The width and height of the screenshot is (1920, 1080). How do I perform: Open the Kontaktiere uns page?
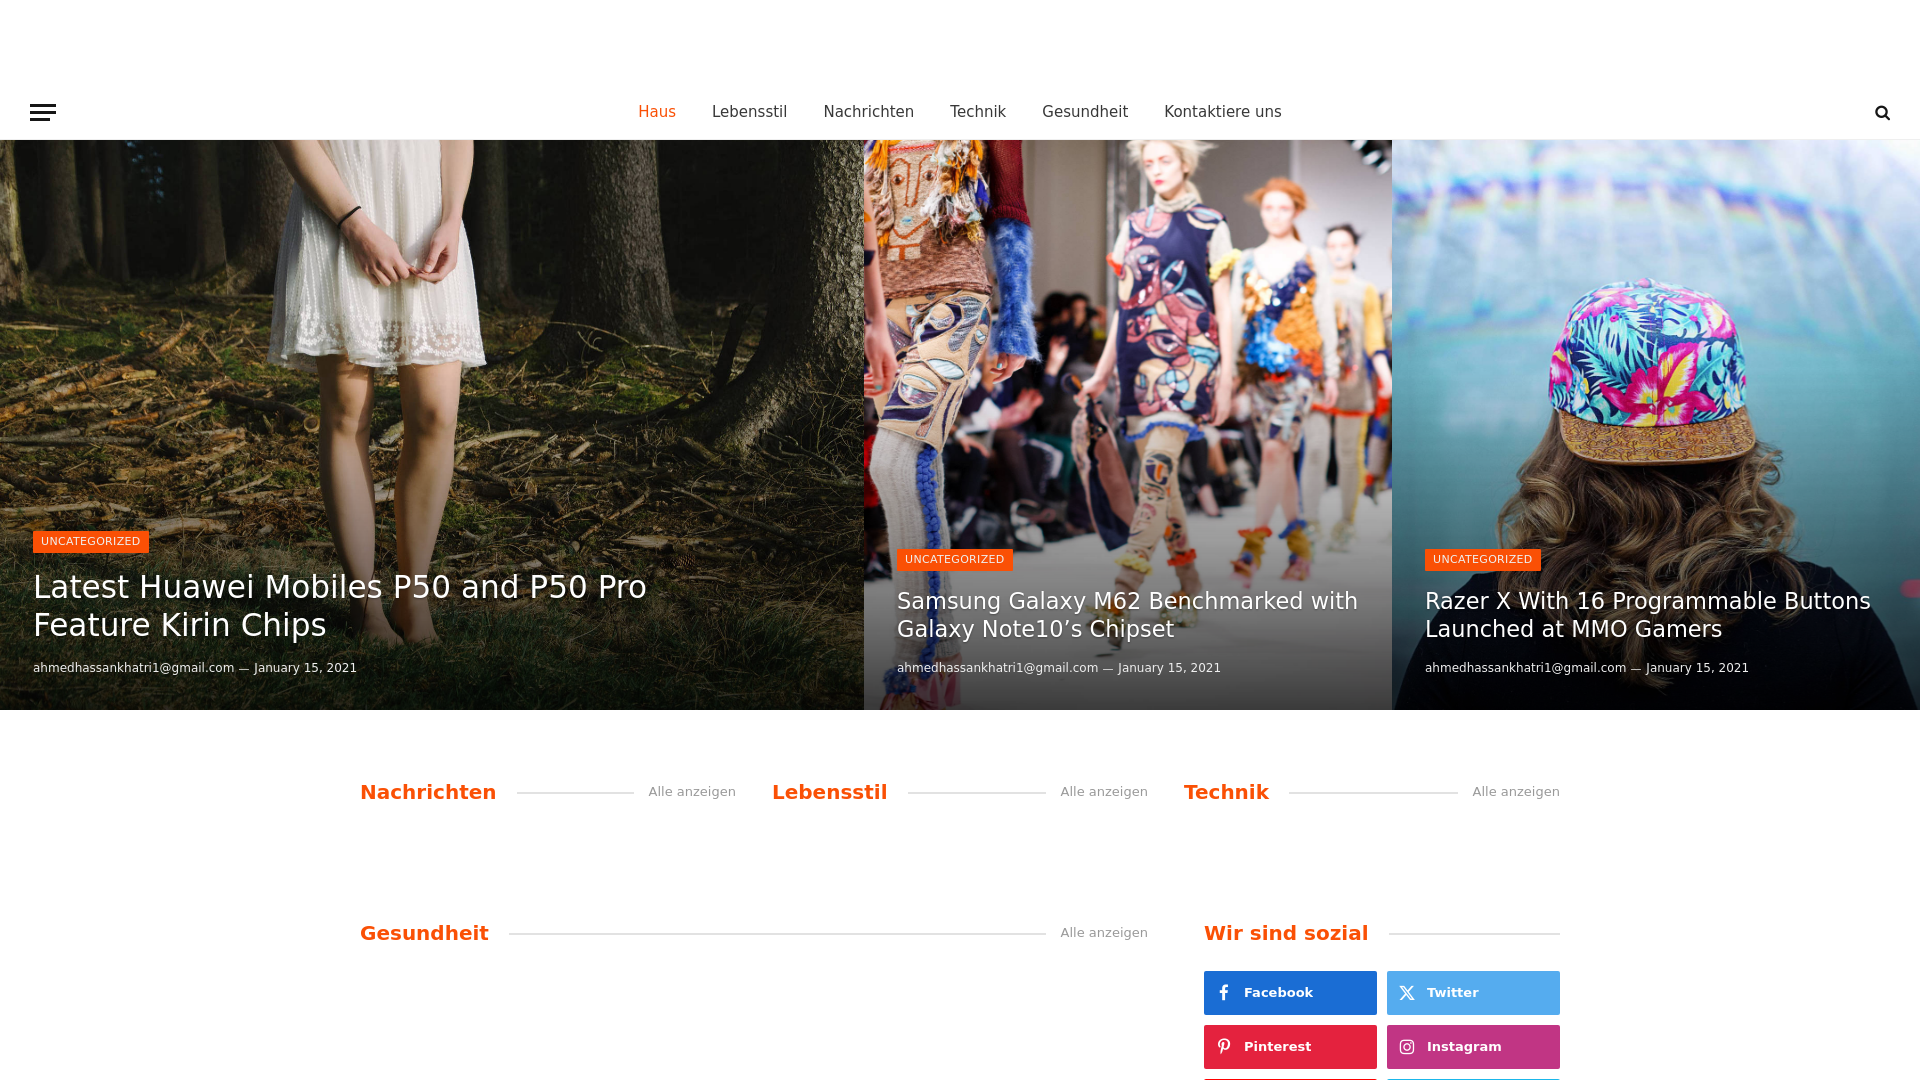pos(1222,112)
